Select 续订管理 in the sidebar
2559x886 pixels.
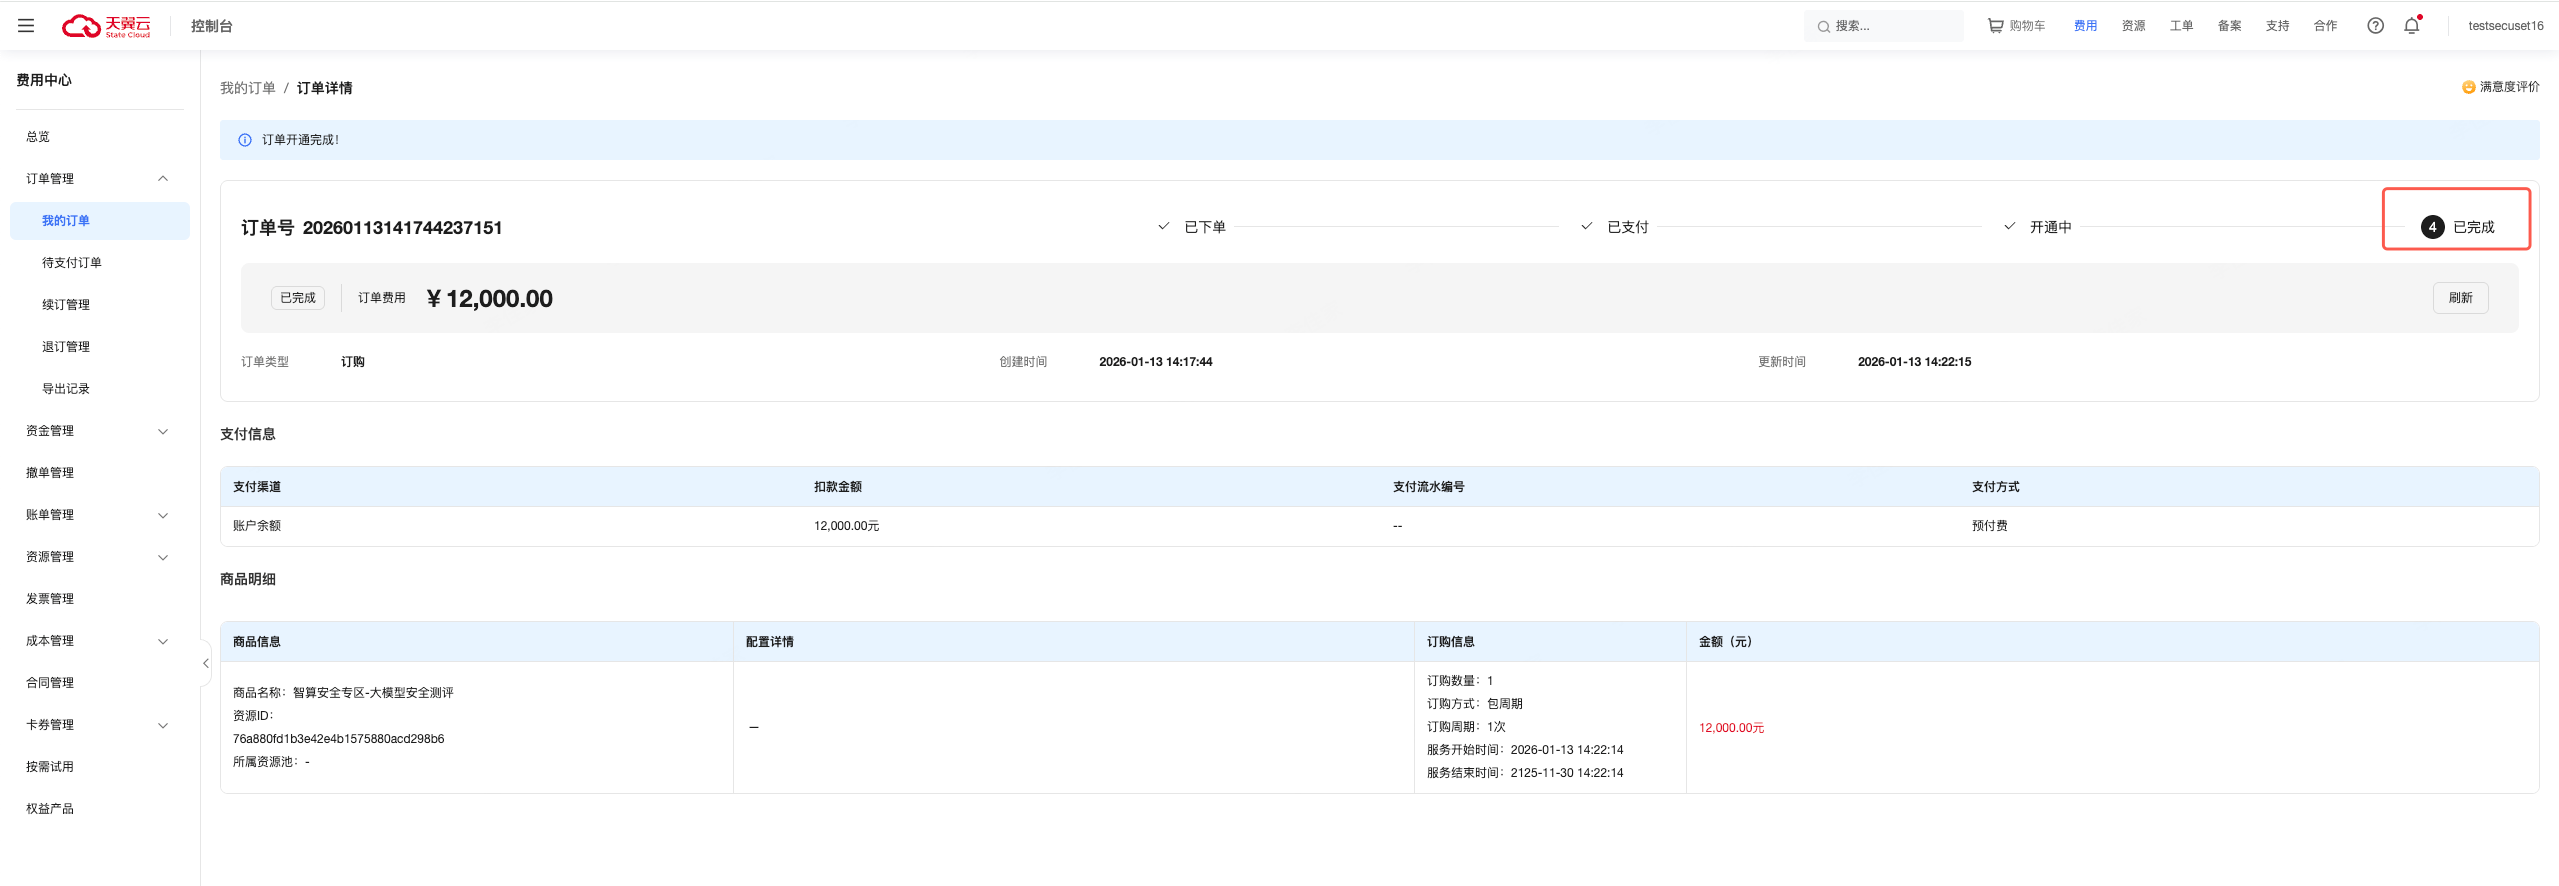click(66, 305)
